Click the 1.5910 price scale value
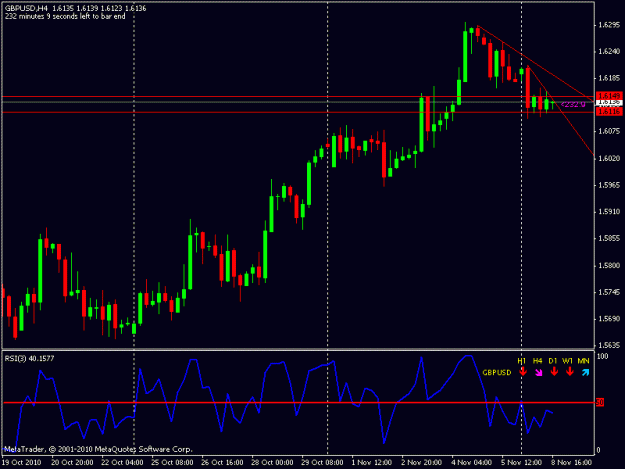 (609, 212)
